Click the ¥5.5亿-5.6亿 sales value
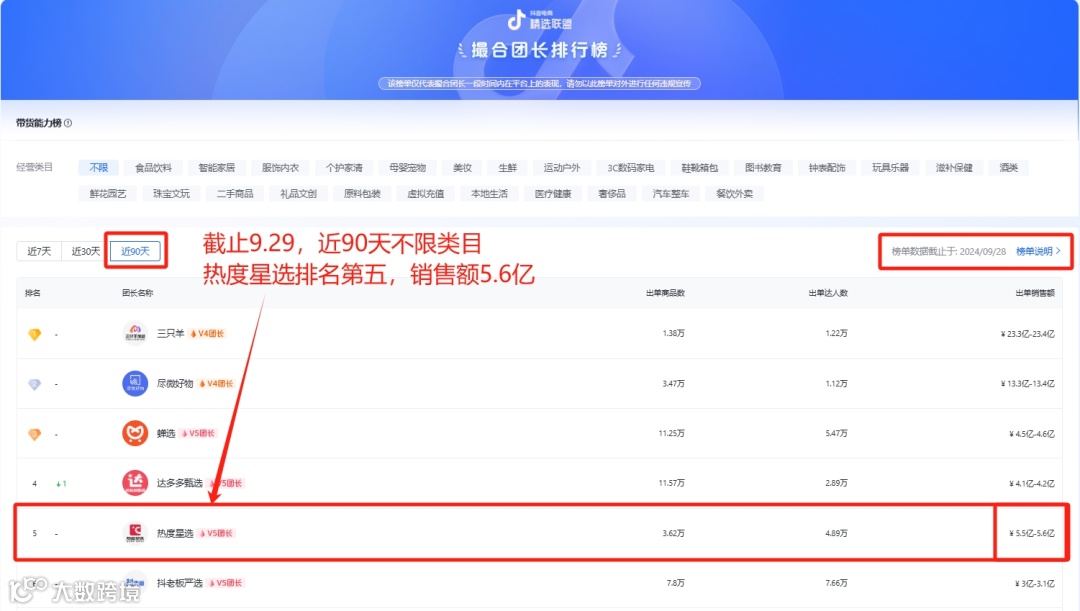 (1031, 533)
